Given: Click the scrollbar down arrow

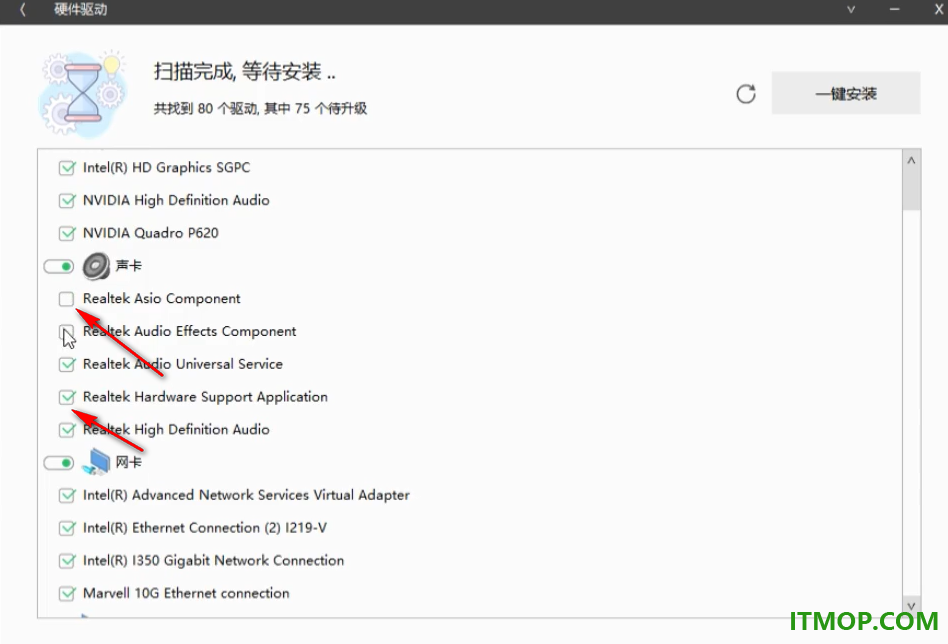Looking at the screenshot, I should (911, 605).
